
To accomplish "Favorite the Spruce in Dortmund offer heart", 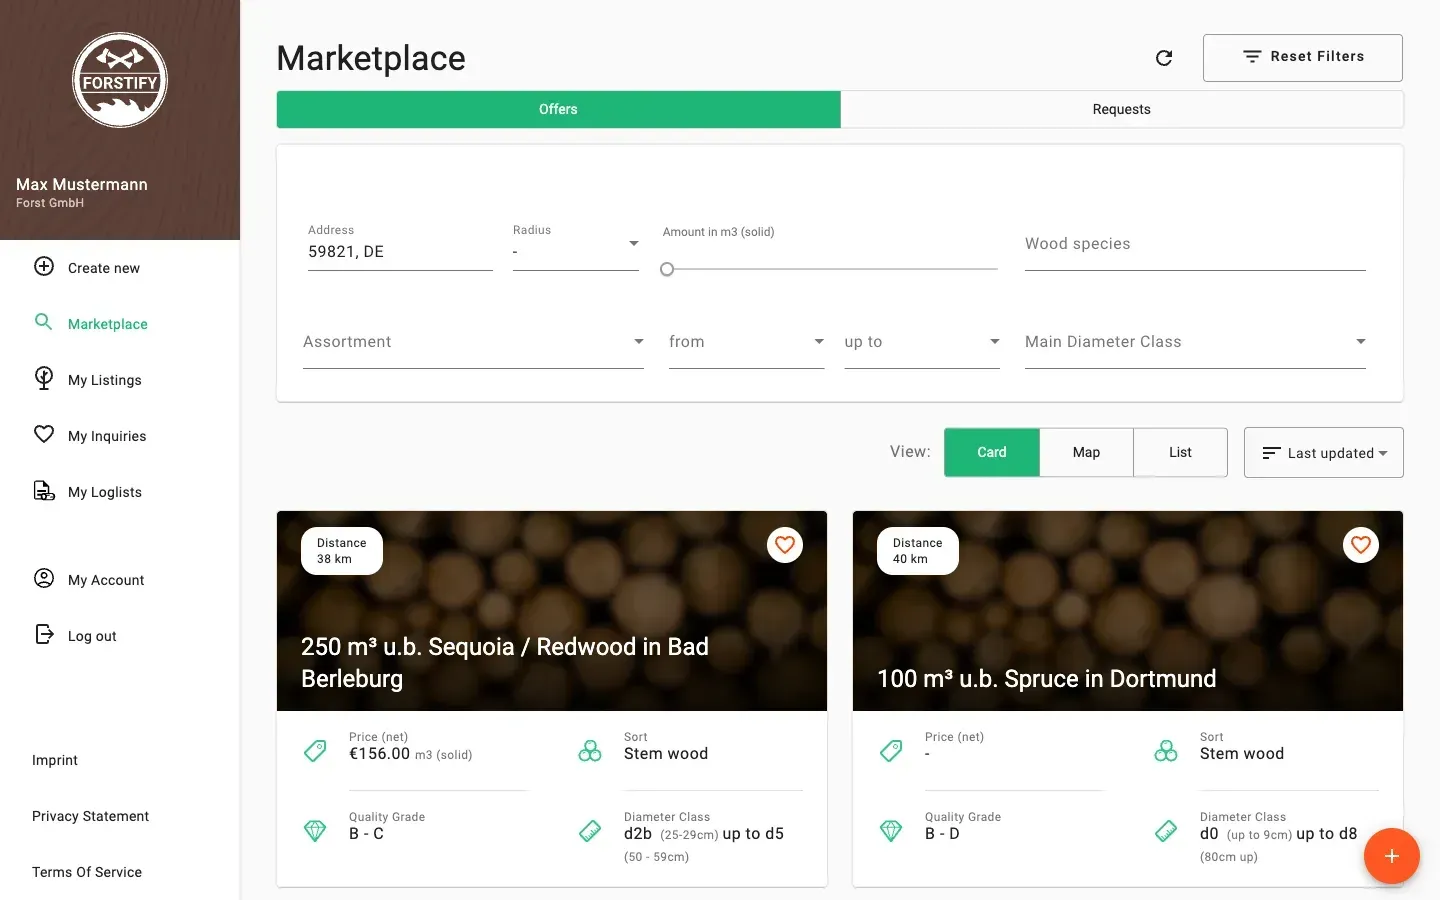I will click(x=1361, y=545).
